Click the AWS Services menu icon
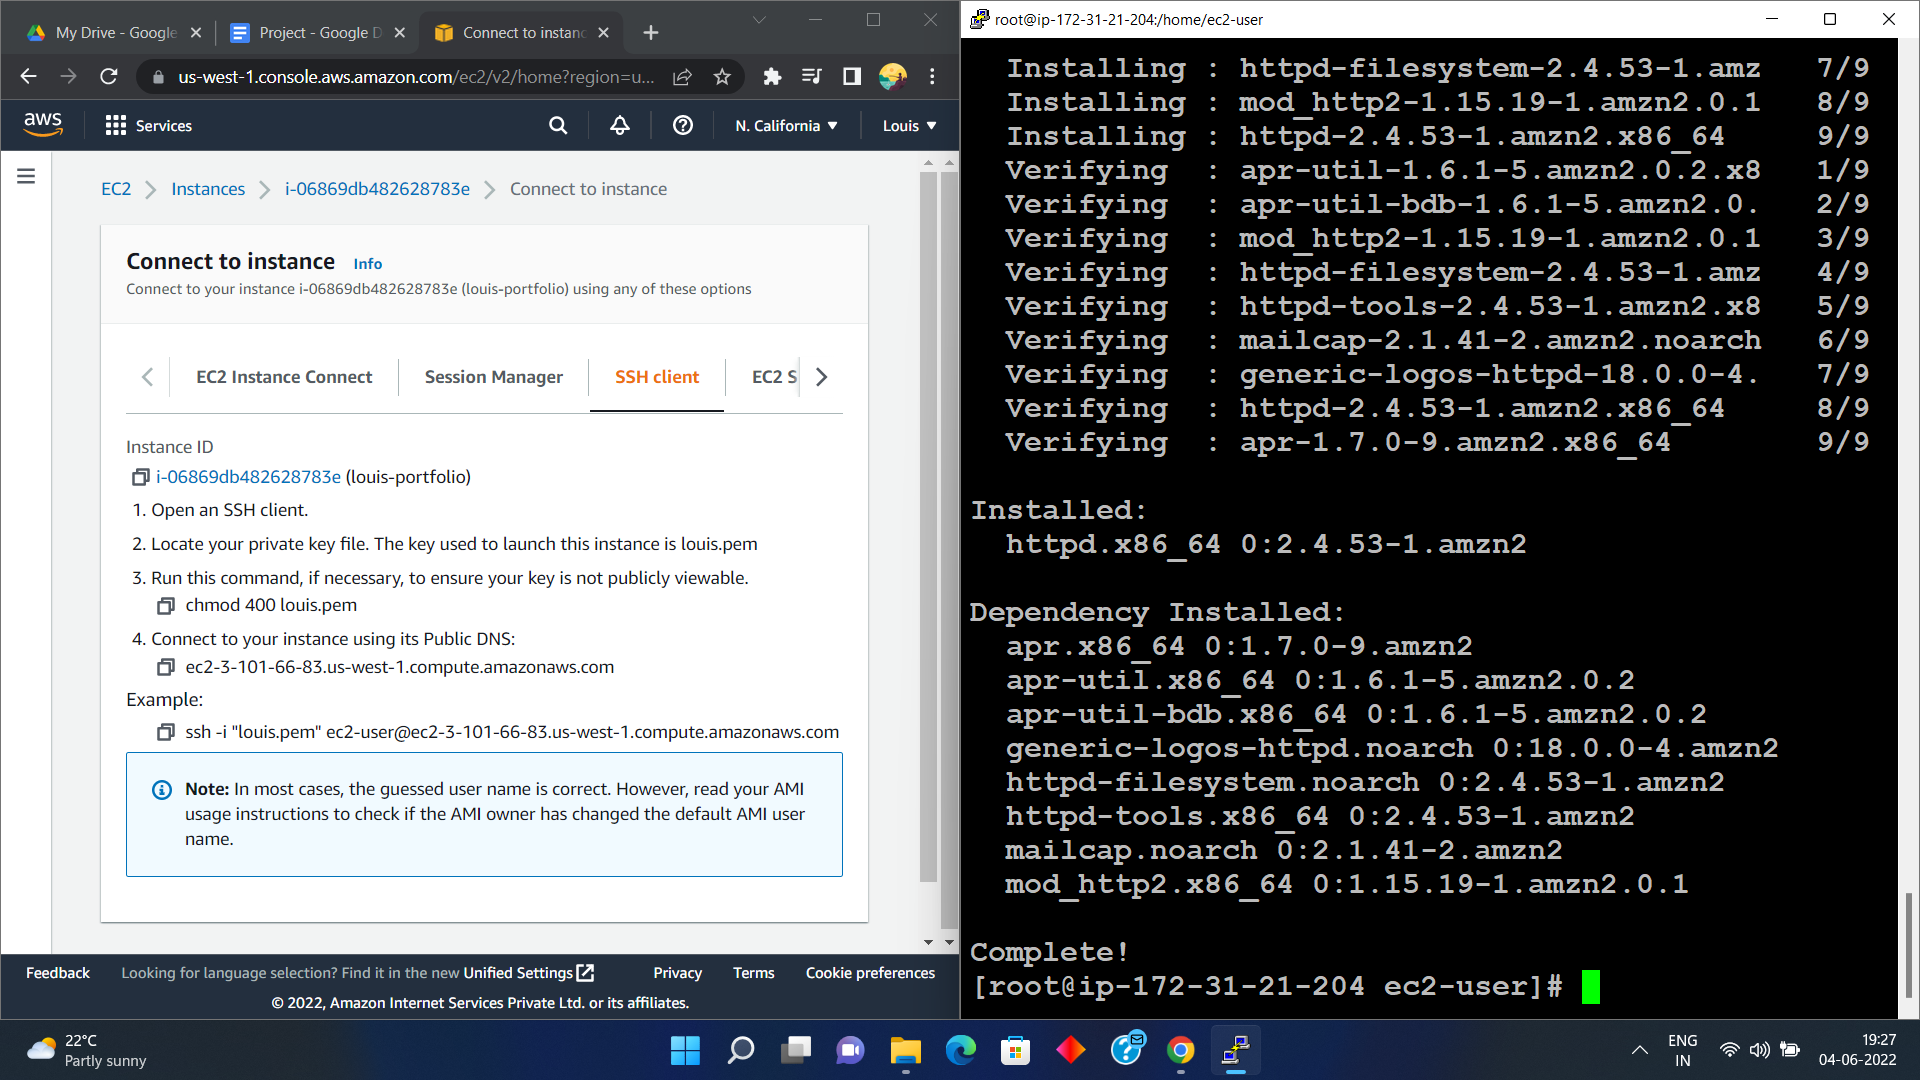This screenshot has width=1920, height=1080. 115,125
